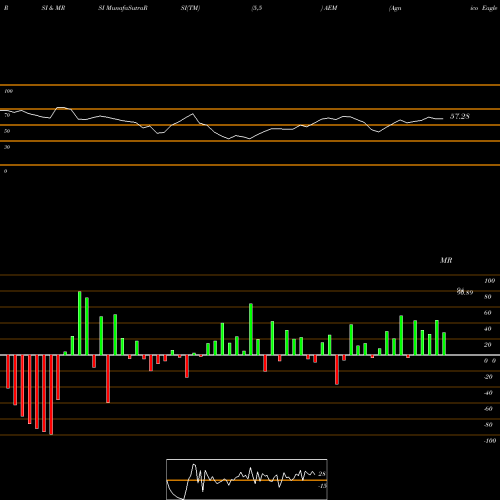Click the 'SI(TM)' header text
Viewport: 500px width, 500px height.
[190, 8]
